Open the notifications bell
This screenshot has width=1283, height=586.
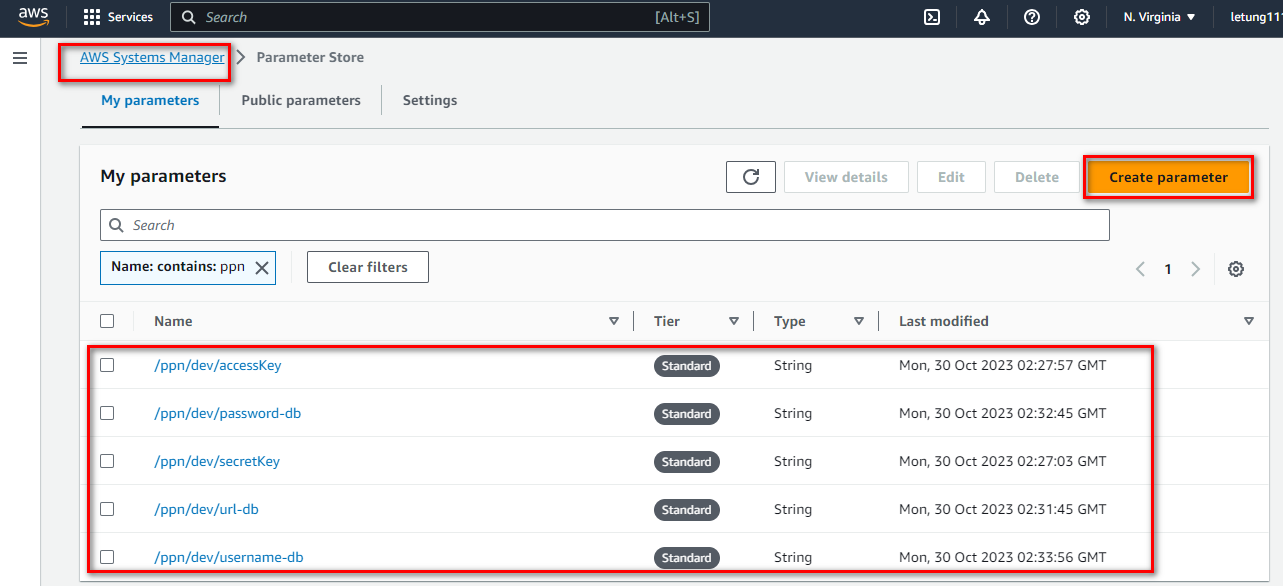(982, 17)
